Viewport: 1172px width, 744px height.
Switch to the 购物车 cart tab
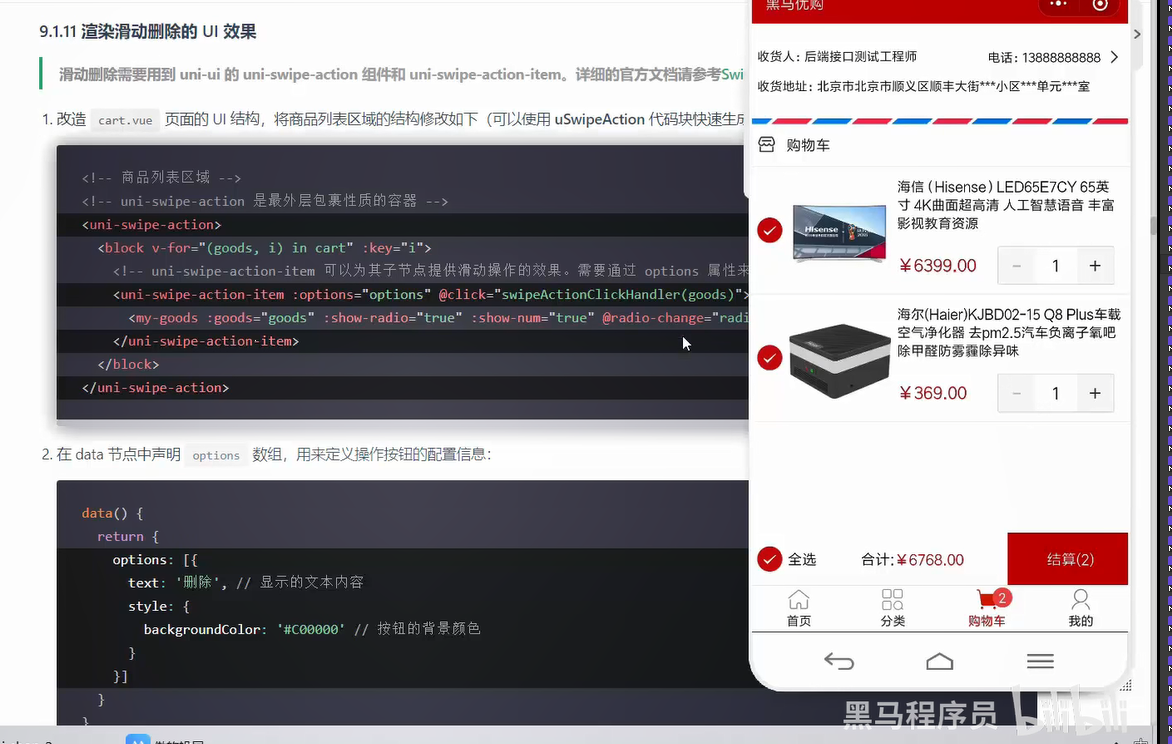coord(987,609)
